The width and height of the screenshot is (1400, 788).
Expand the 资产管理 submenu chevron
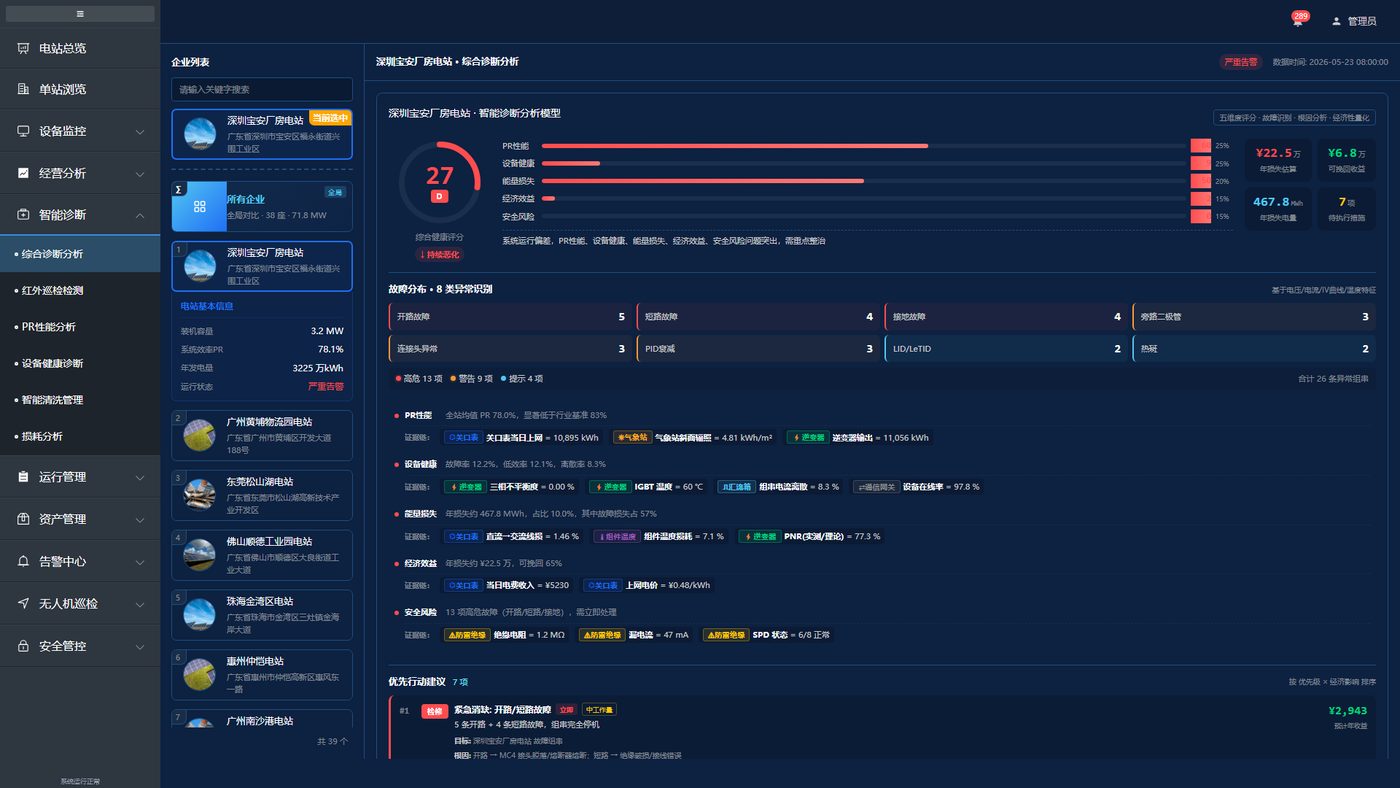tap(140, 519)
